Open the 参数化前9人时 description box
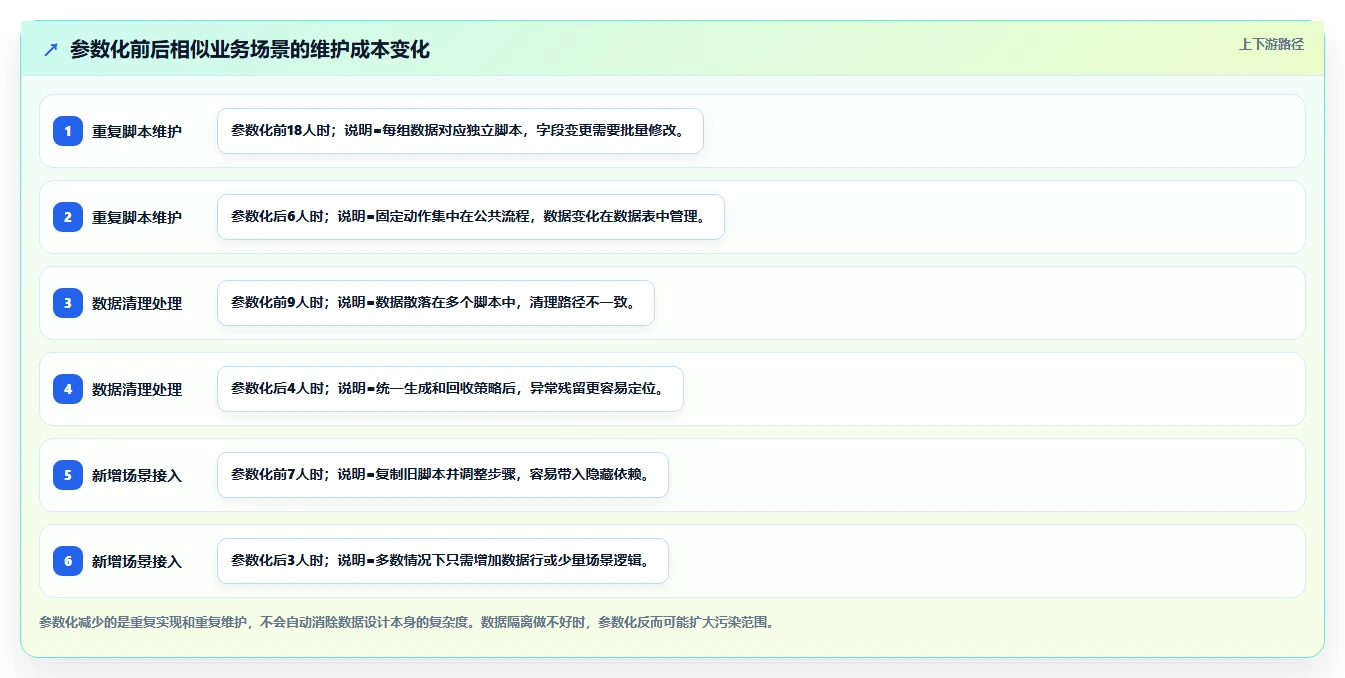 (435, 303)
